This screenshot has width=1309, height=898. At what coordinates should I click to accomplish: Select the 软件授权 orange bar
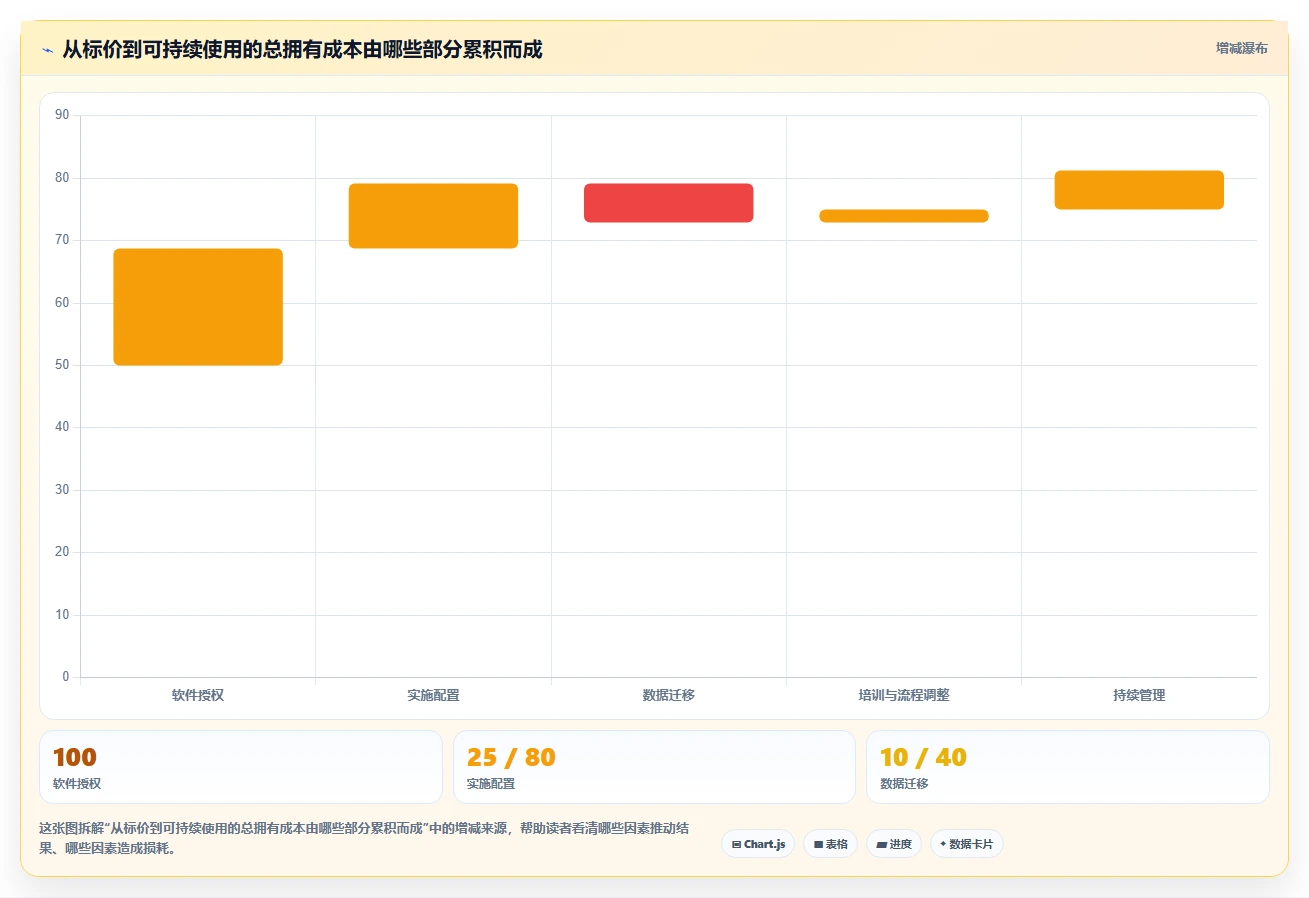click(198, 307)
